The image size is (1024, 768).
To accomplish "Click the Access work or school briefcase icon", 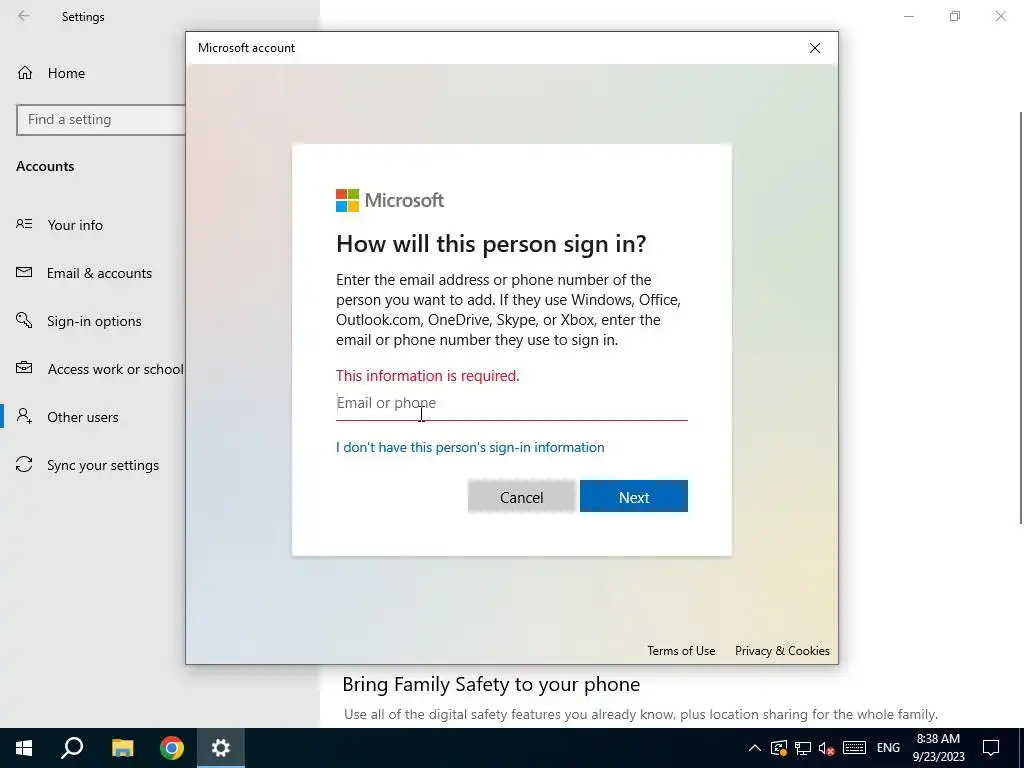I will [24, 368].
